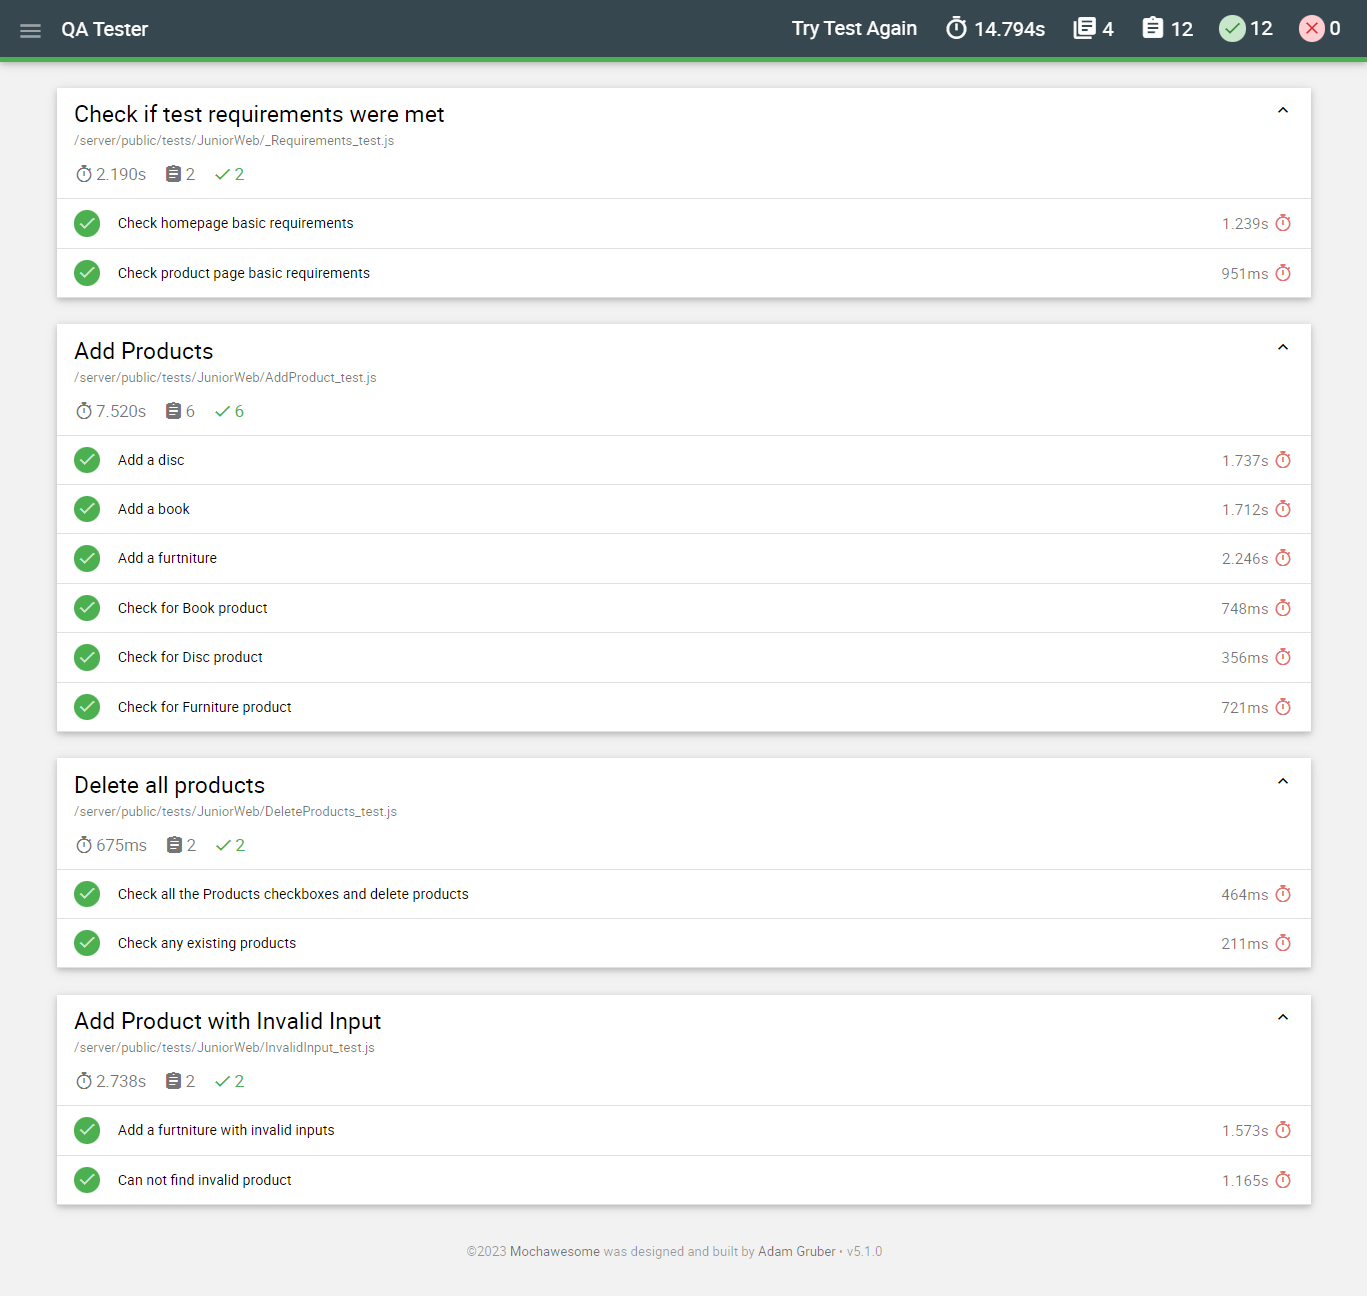The height and width of the screenshot is (1296, 1367).
Task: Toggle the green check for Add a disc
Action: point(87,460)
